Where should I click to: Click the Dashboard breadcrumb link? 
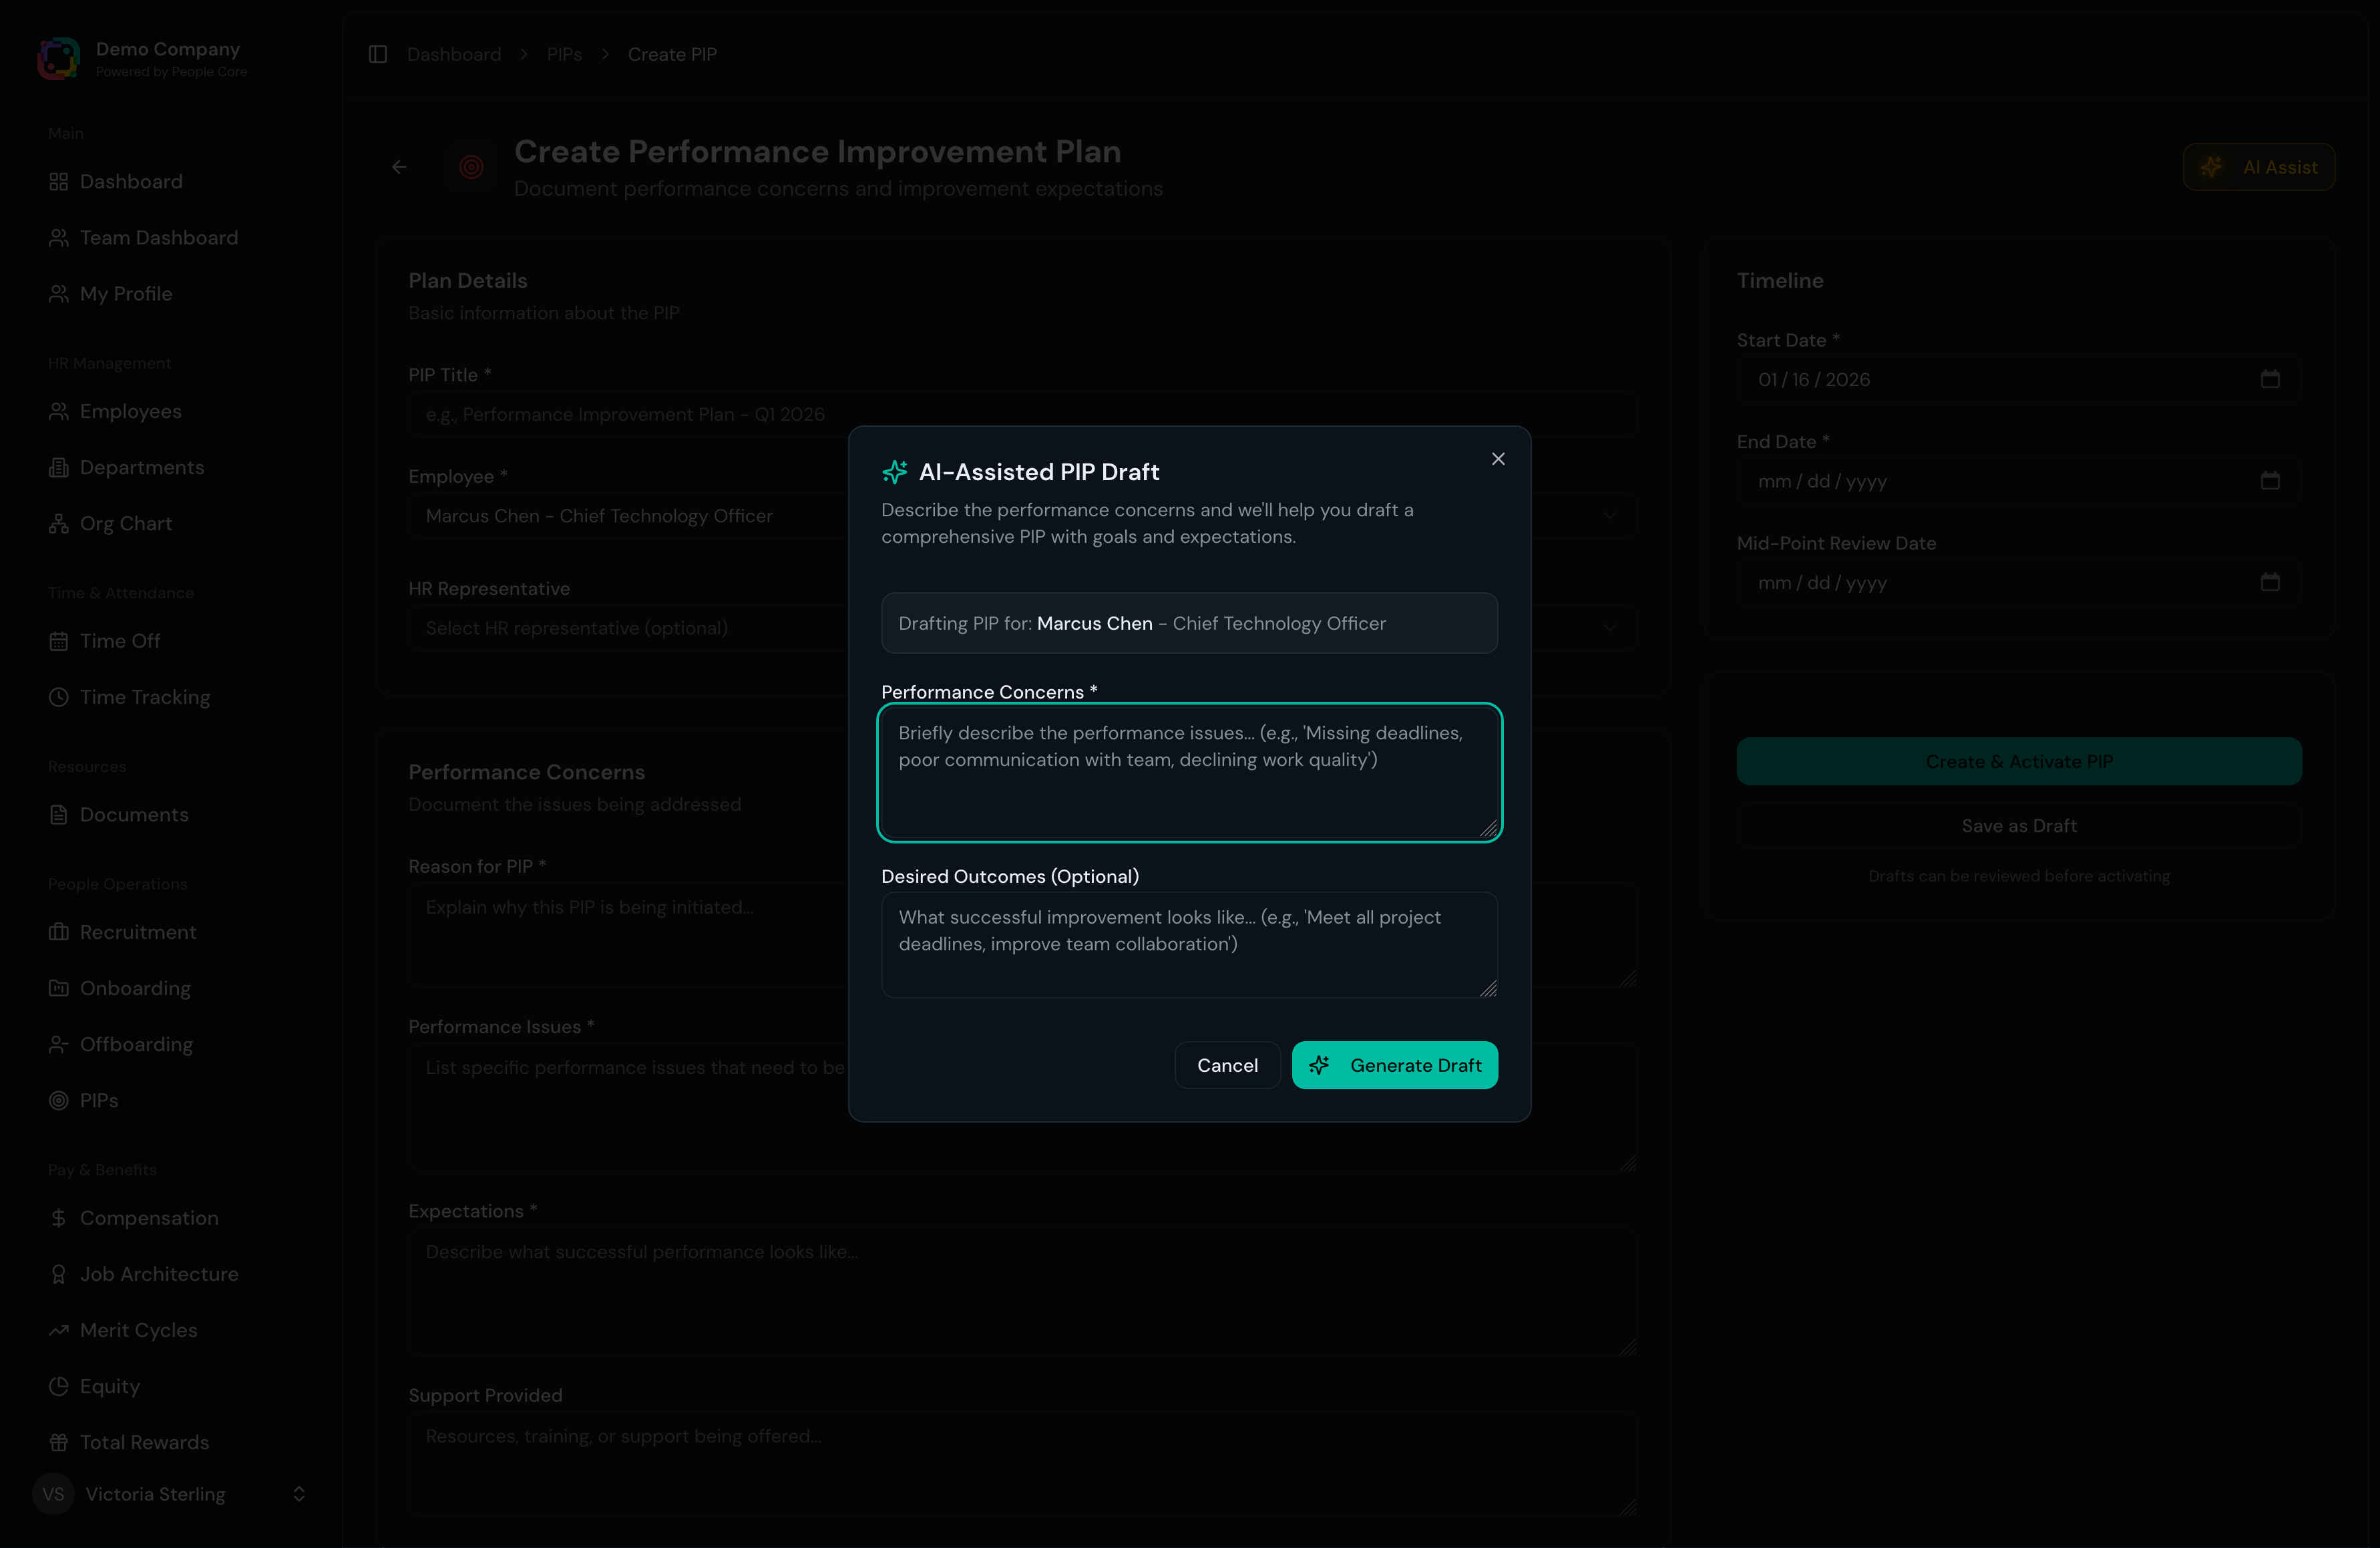tap(454, 55)
